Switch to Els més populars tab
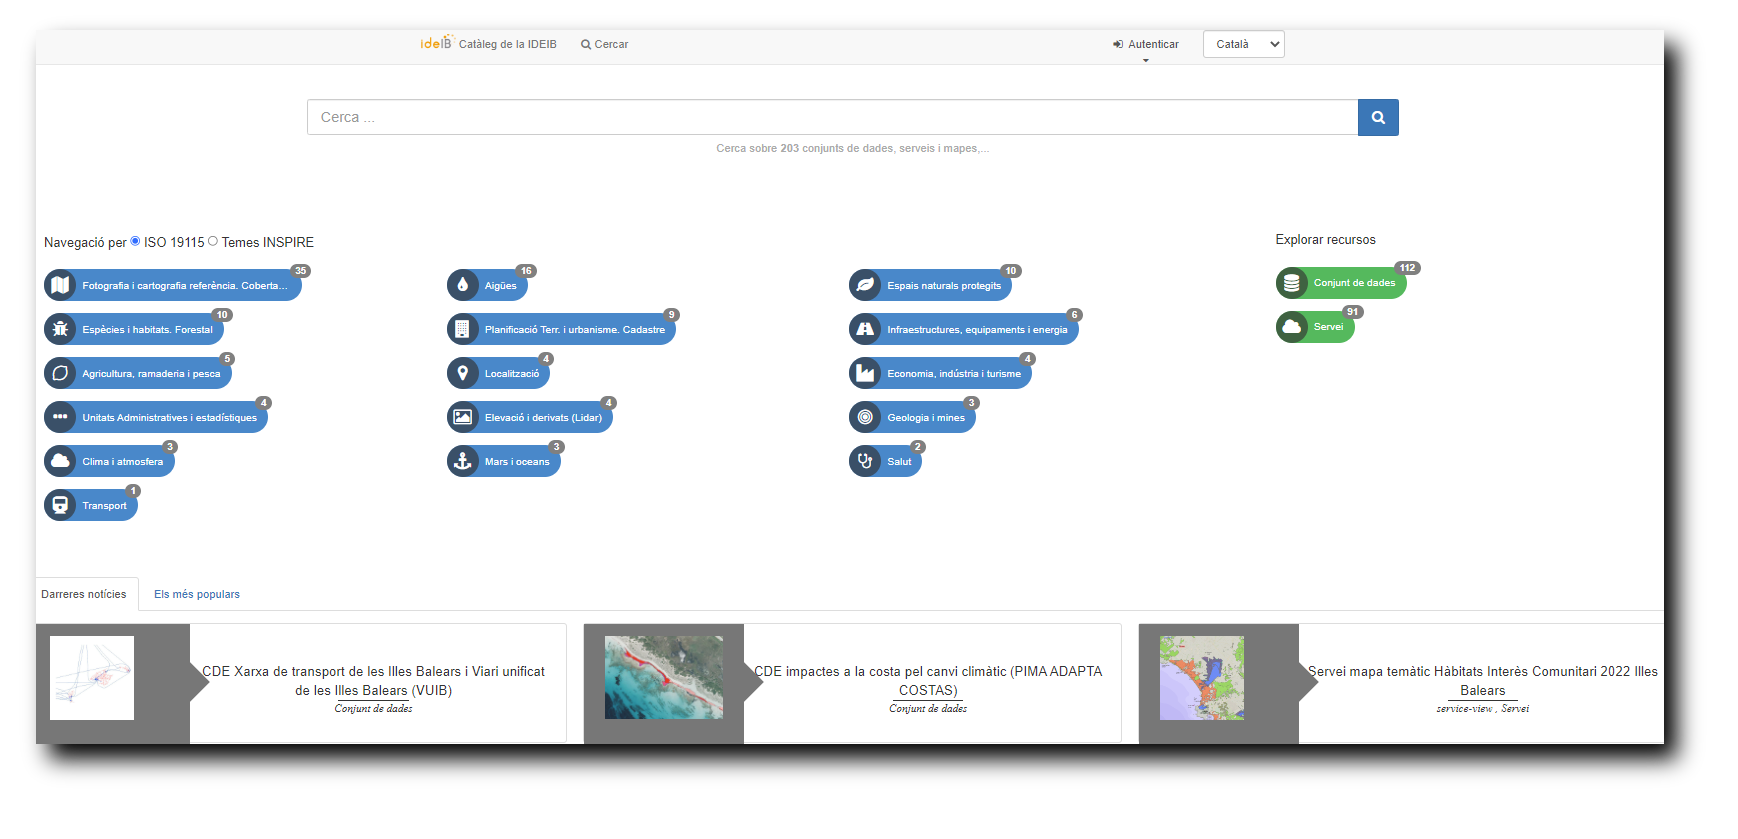This screenshot has height=839, width=1738. (197, 594)
